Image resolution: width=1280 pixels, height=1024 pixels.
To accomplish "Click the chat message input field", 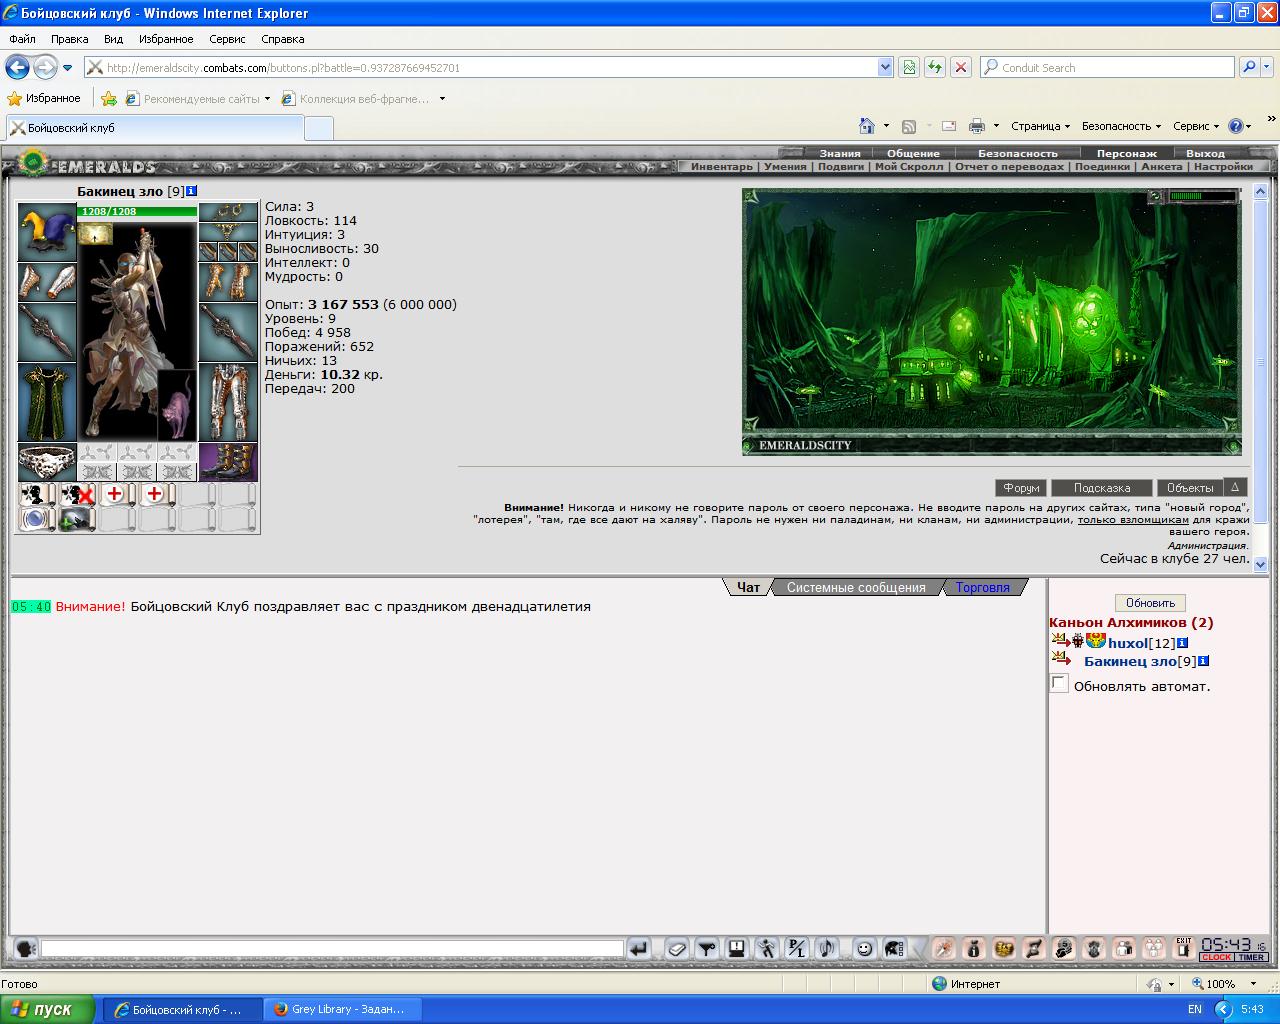I will coord(332,948).
